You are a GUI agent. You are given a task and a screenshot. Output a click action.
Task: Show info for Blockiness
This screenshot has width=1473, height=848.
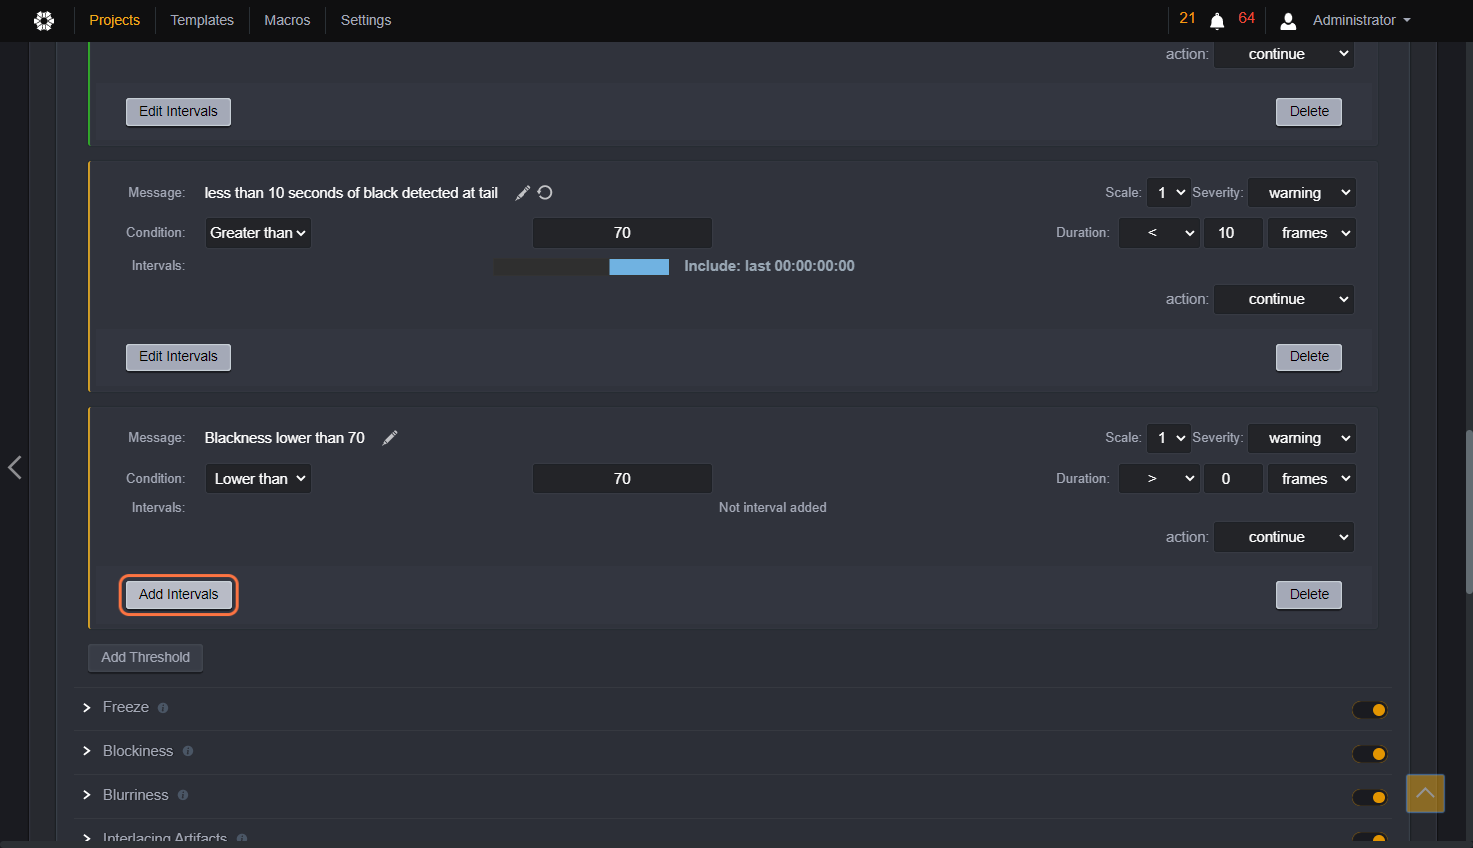click(187, 752)
